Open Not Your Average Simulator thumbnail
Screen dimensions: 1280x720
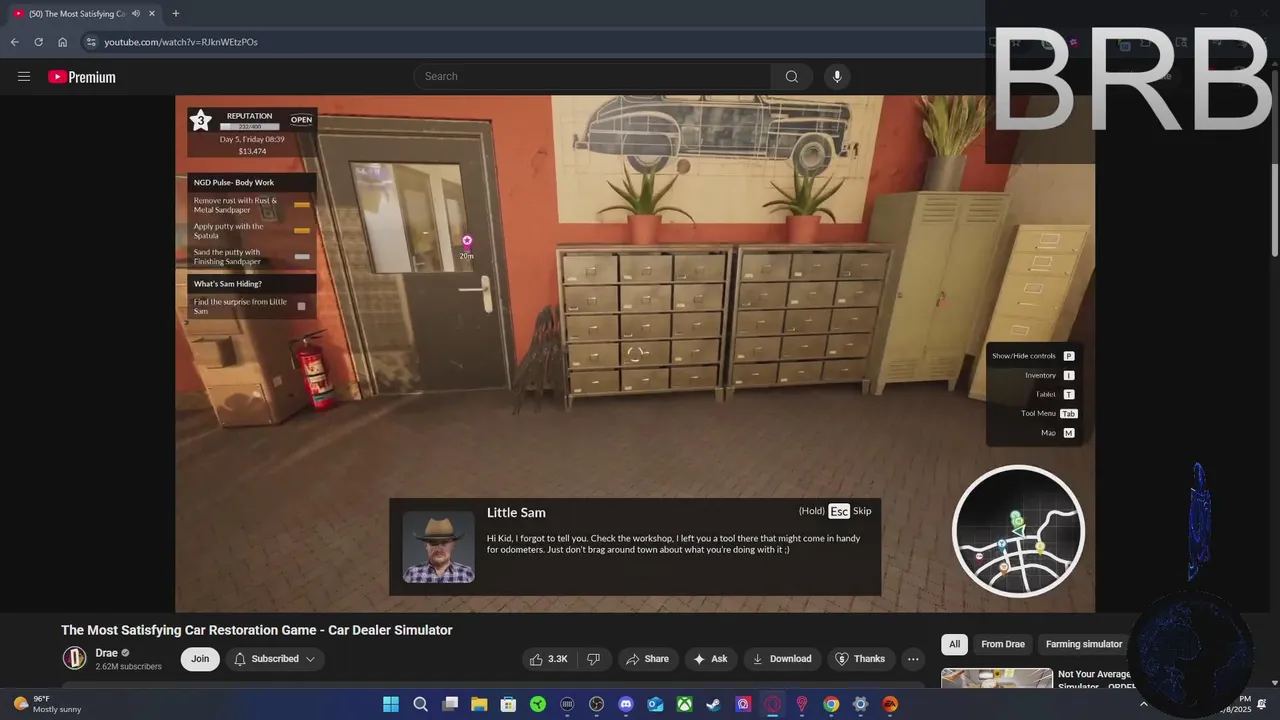tap(997, 678)
